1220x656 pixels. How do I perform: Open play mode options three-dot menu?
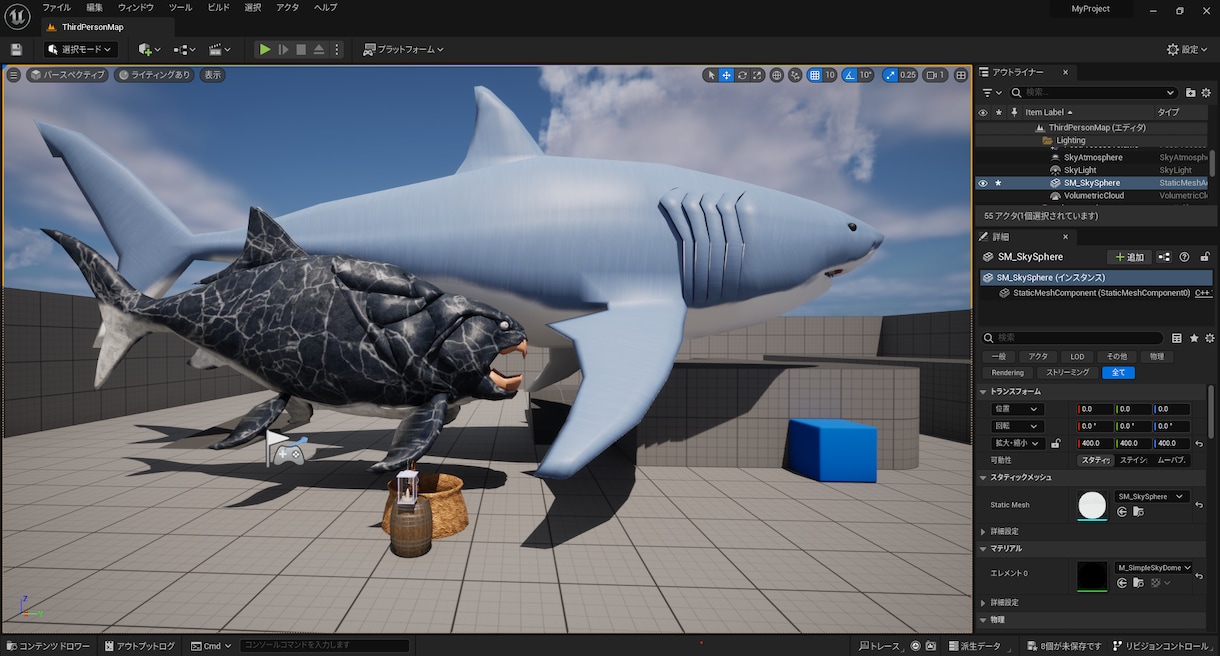337,49
